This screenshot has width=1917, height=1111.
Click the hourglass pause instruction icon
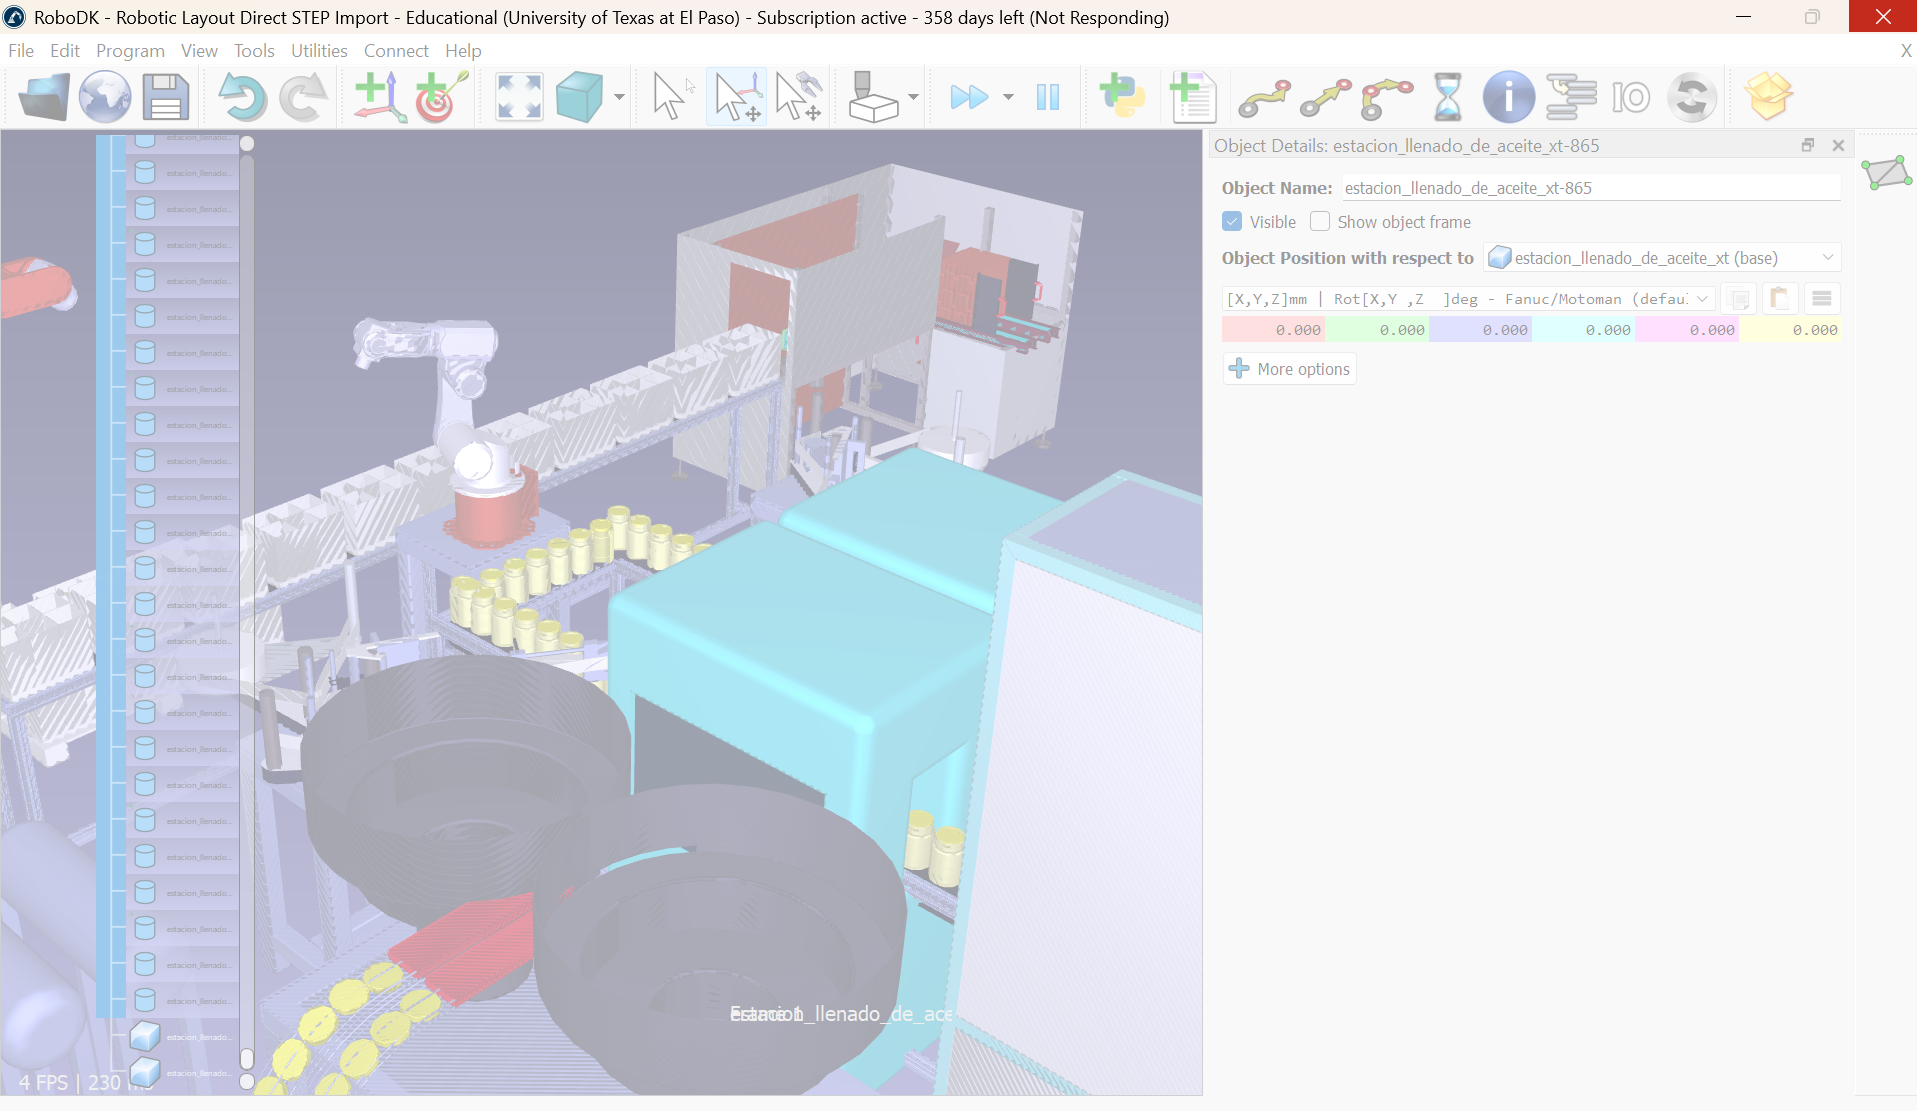[x=1447, y=97]
